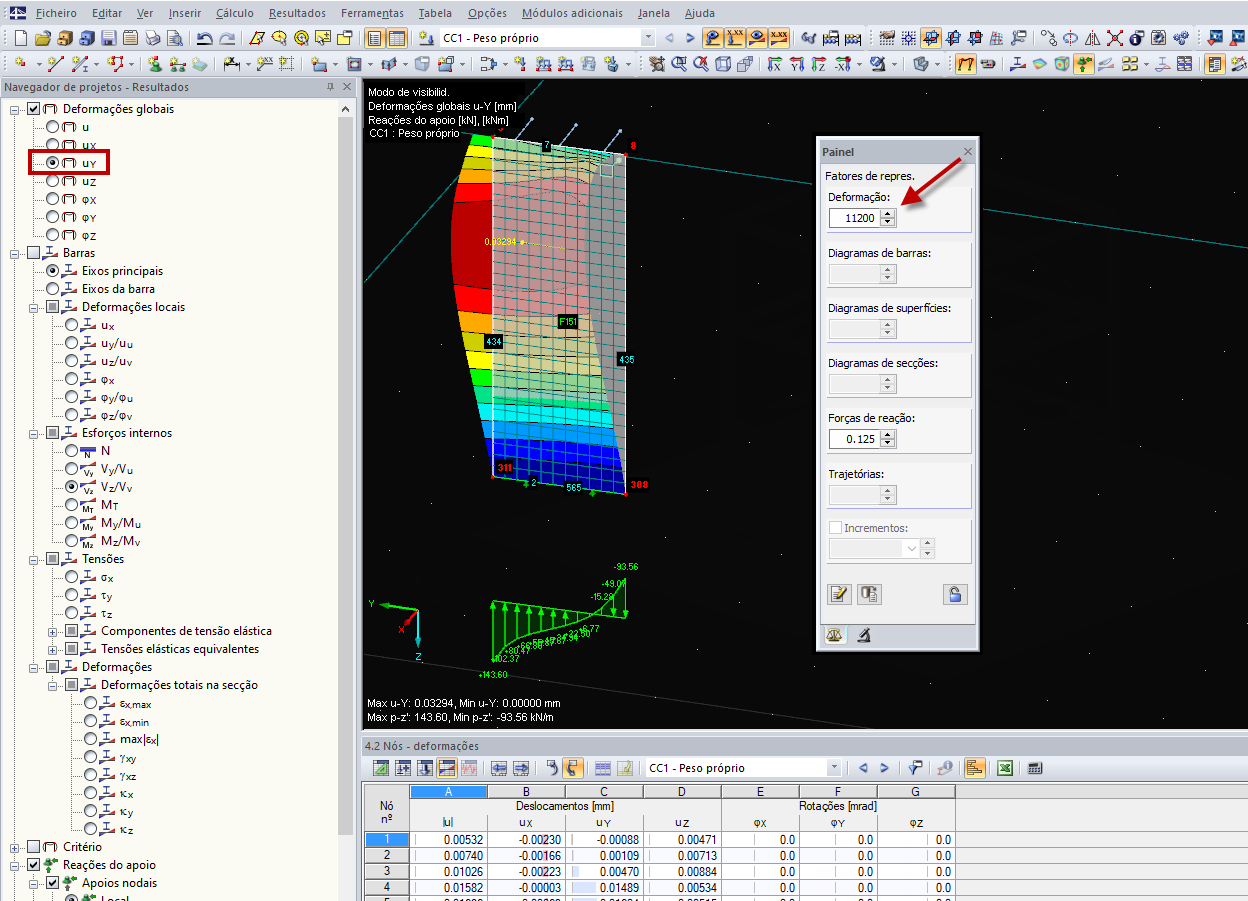Enable the Incrementos checkbox

(x=836, y=528)
